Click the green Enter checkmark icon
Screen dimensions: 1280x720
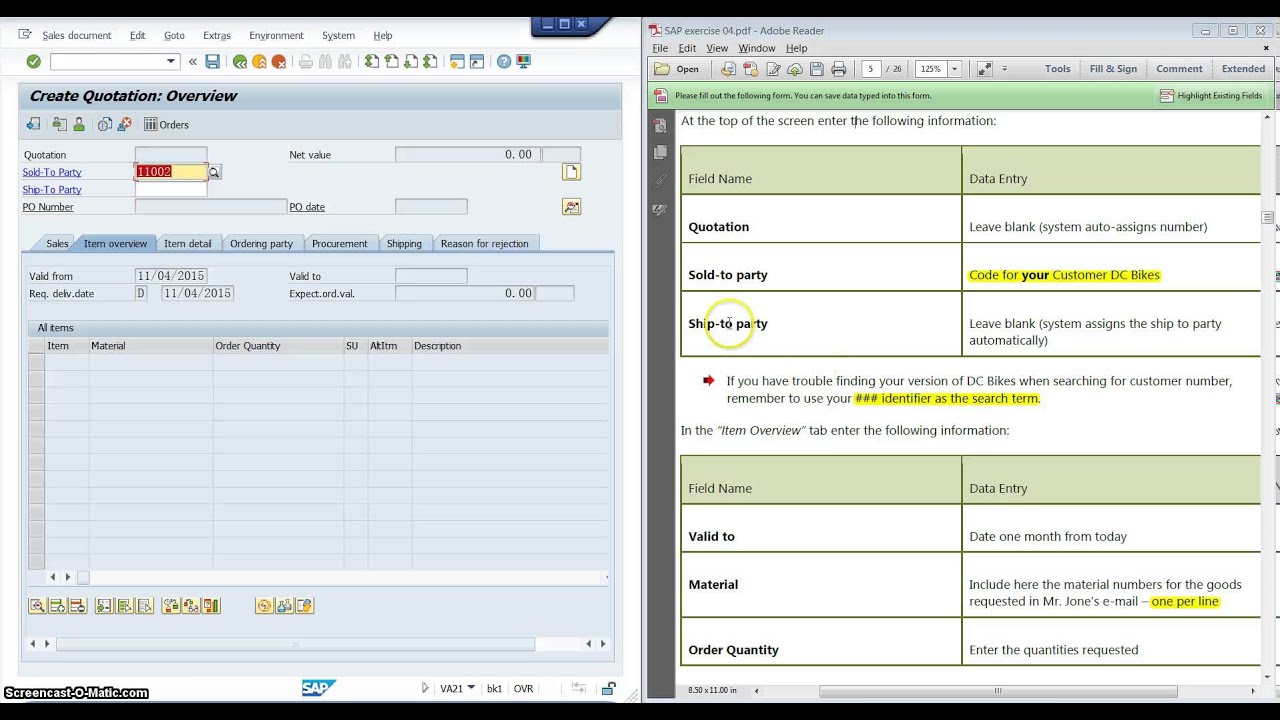click(x=34, y=62)
